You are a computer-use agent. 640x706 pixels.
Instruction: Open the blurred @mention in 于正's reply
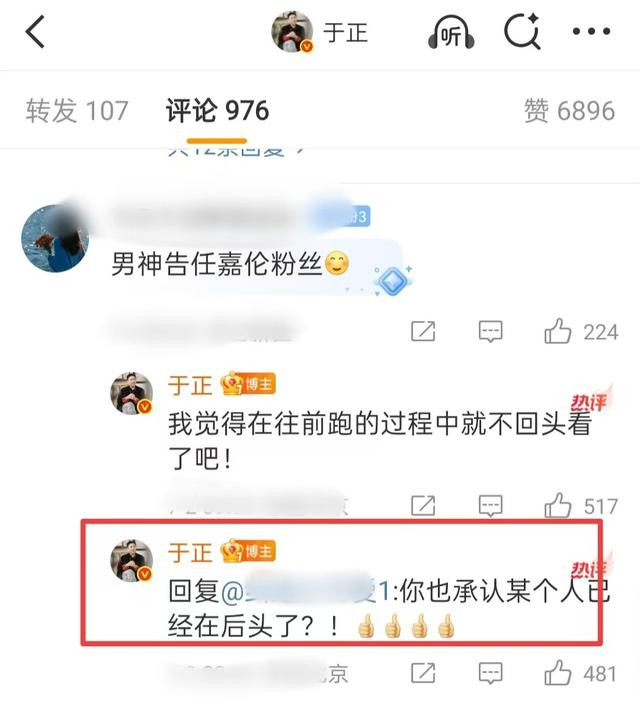point(304,590)
